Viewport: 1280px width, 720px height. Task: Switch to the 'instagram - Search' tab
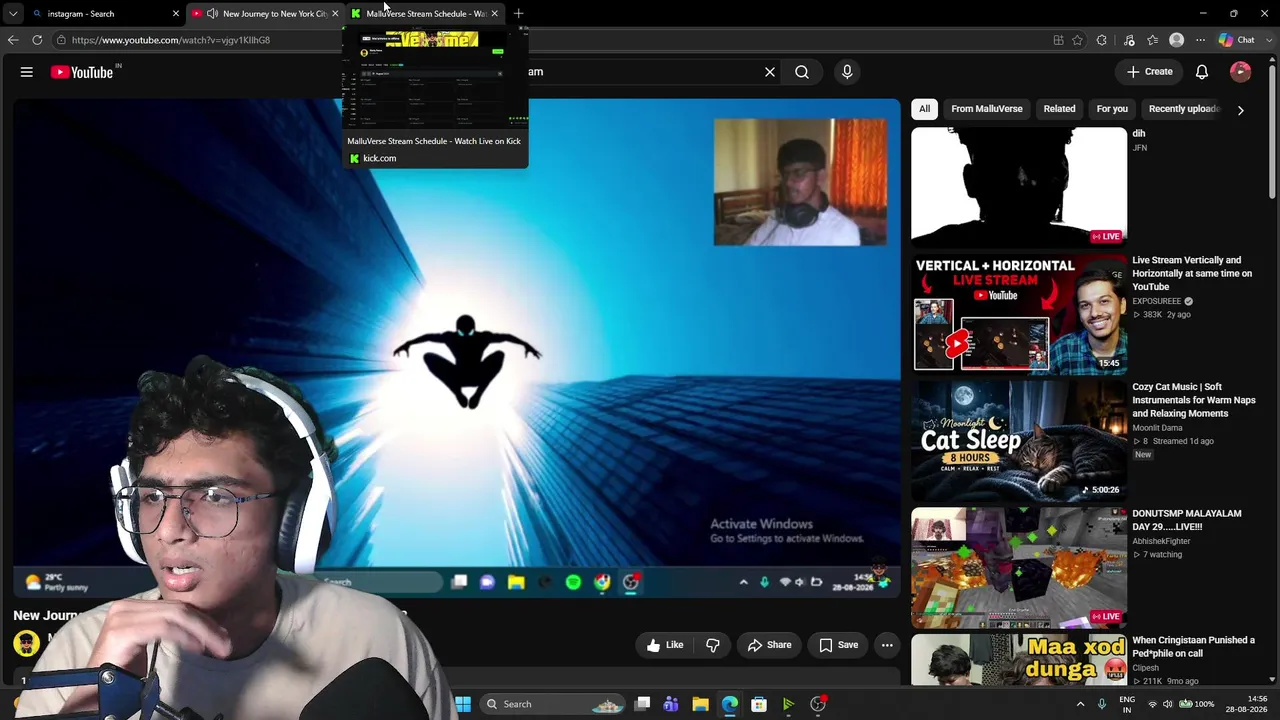point(106,14)
